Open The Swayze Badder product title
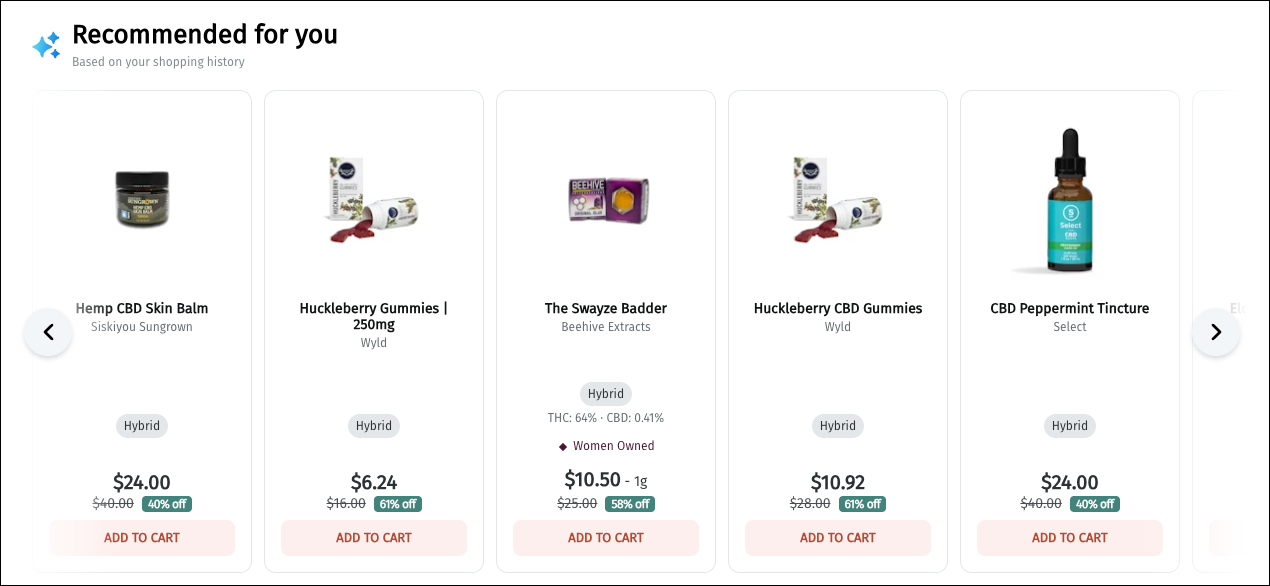Viewport: 1270px width, 586px height. [x=606, y=308]
